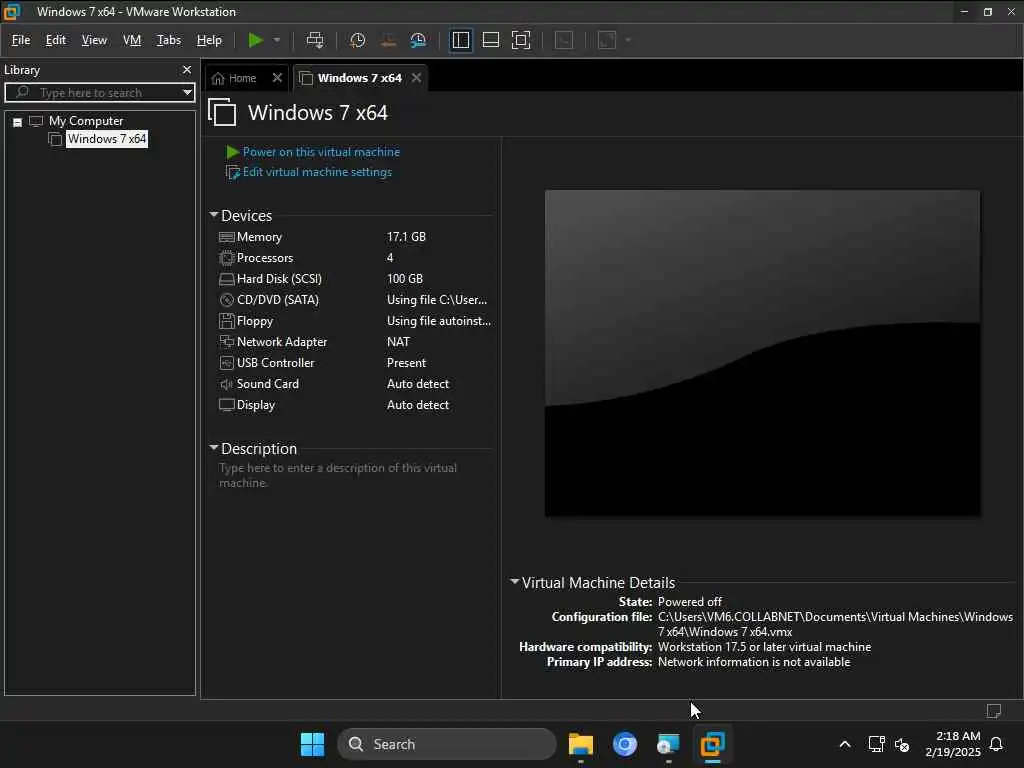Viewport: 1024px width, 768px height.
Task: Click Send Ctrl+Alt+Del toolbar icon
Action: (315, 40)
